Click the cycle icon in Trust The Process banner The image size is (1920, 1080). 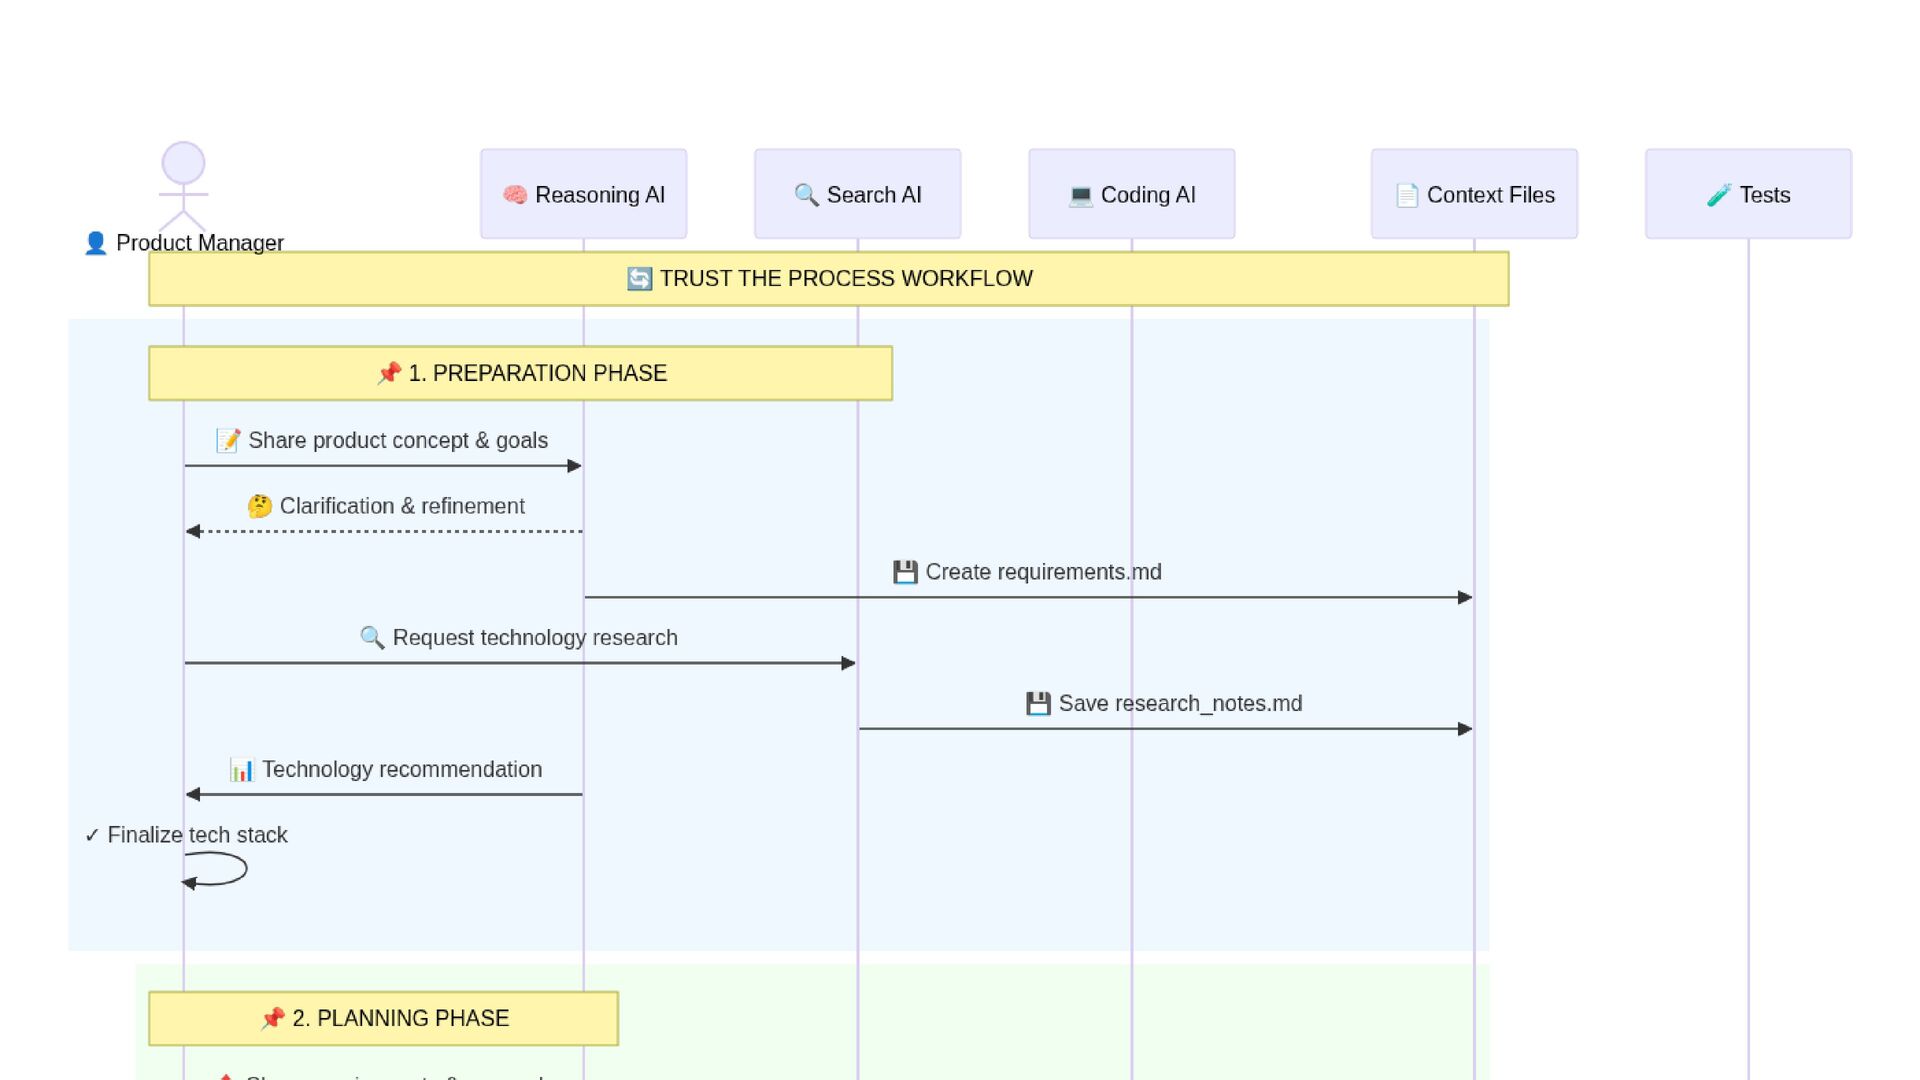click(639, 279)
